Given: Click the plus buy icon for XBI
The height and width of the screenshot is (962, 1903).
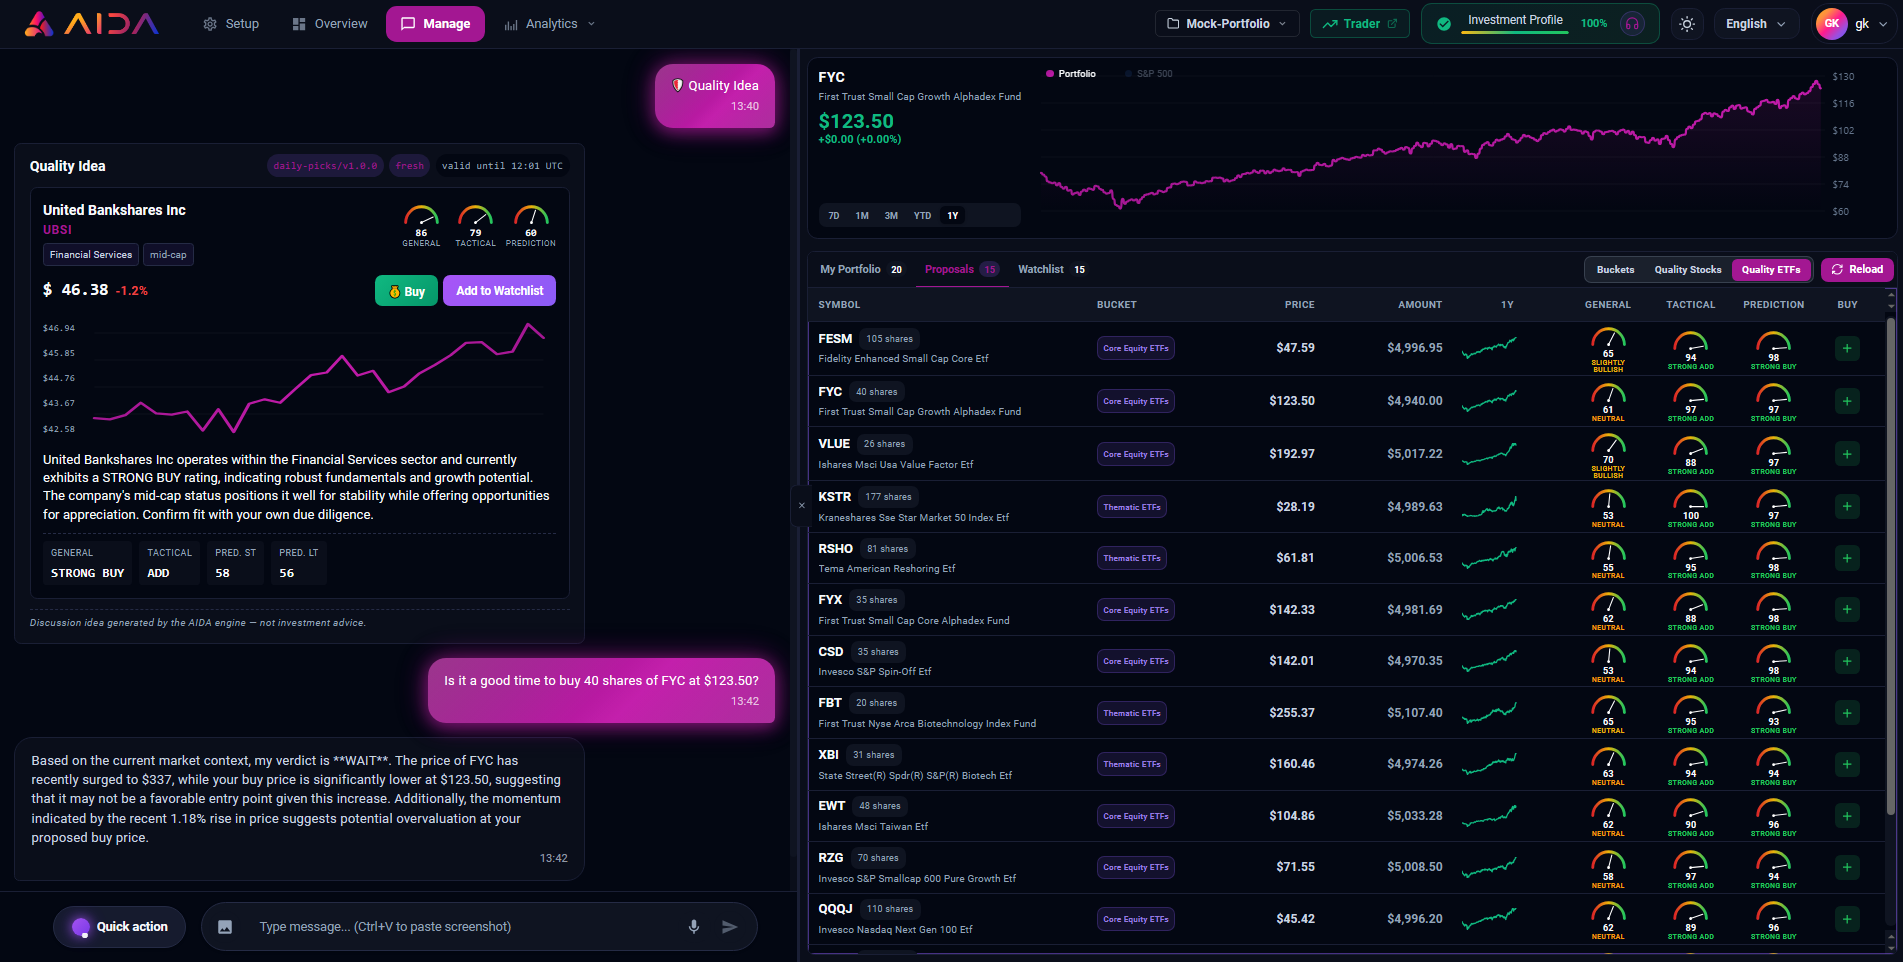Looking at the screenshot, I should pos(1847,765).
